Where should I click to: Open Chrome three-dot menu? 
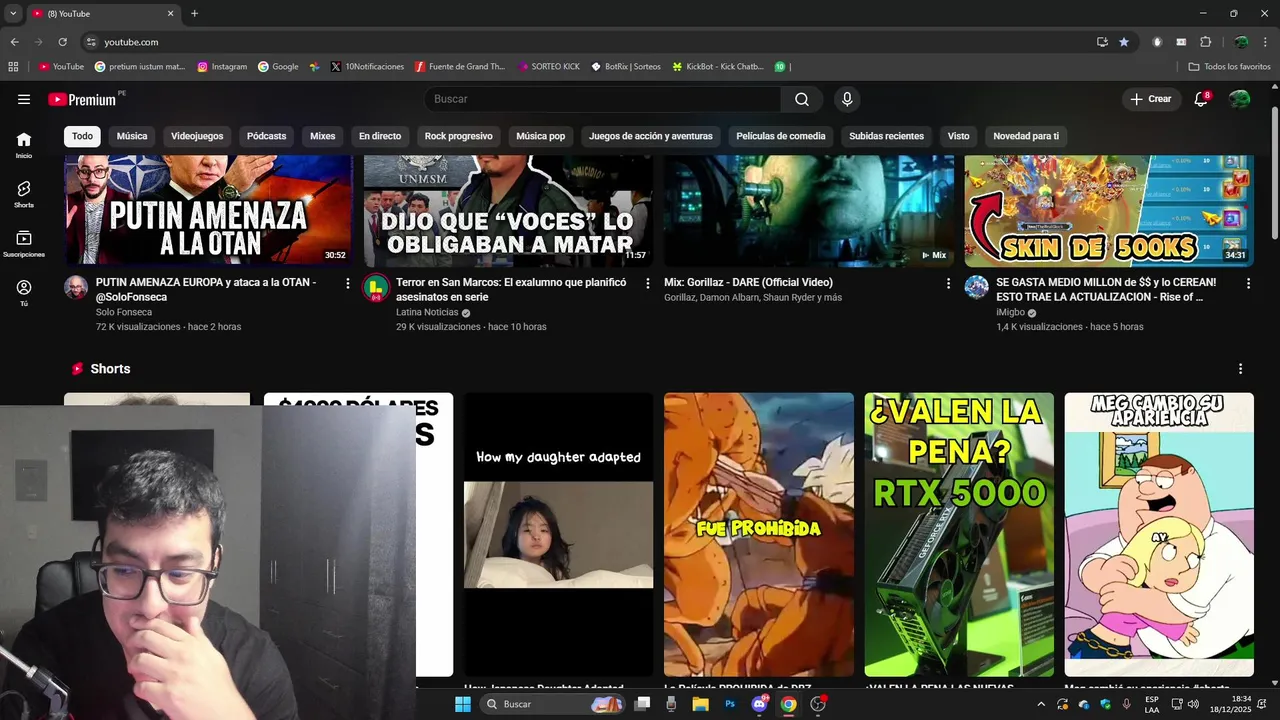tap(1265, 42)
